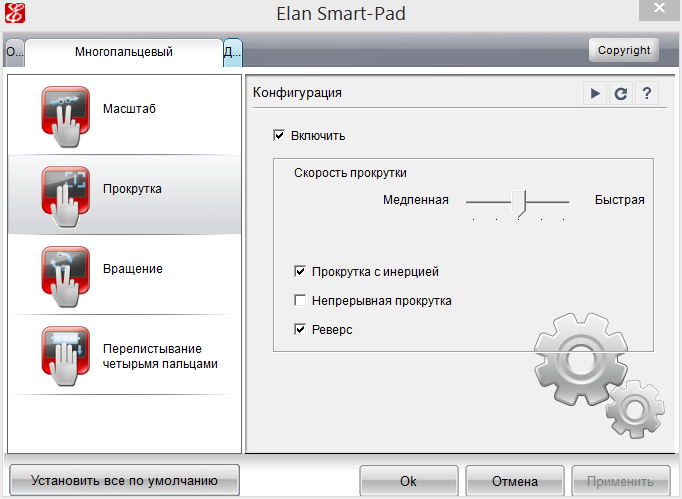Screen dimensions: 682x499
Task: Close the Elan Smart-Pad window
Action: pyautogui.click(x=659, y=9)
